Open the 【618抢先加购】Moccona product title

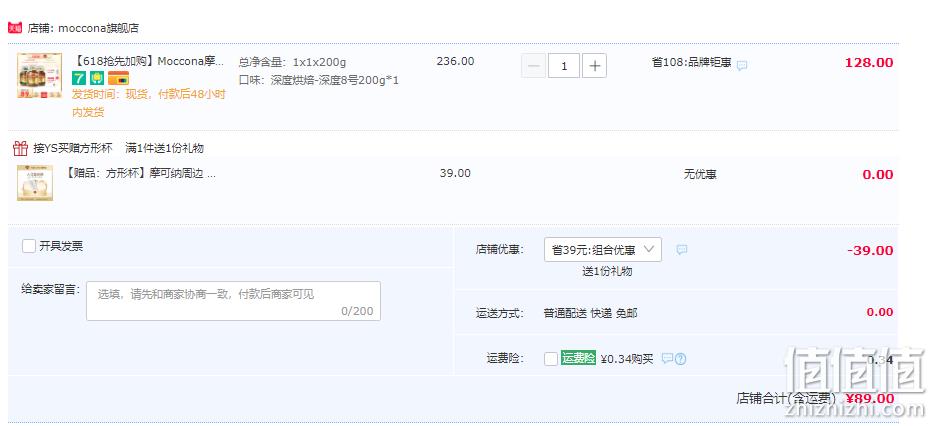coord(149,61)
